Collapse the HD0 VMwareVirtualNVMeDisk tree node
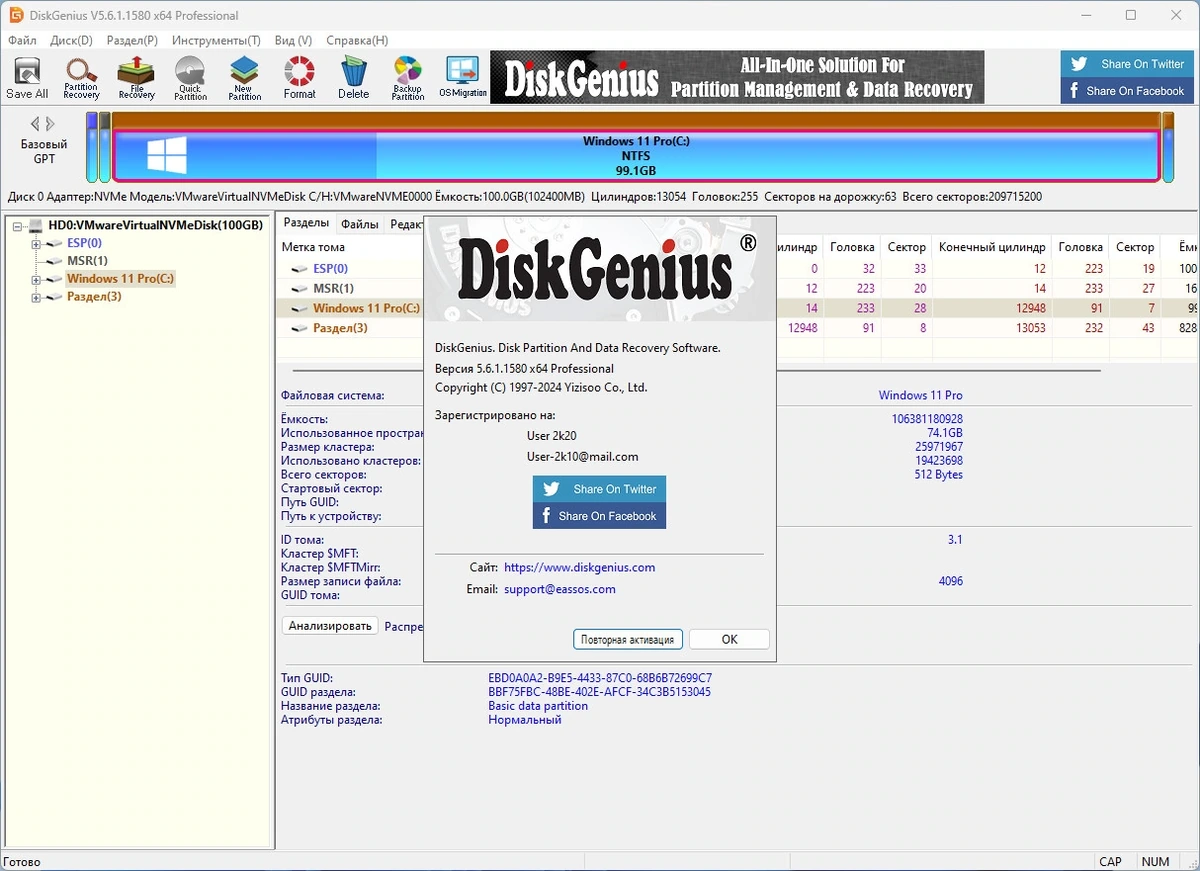 pos(18,226)
